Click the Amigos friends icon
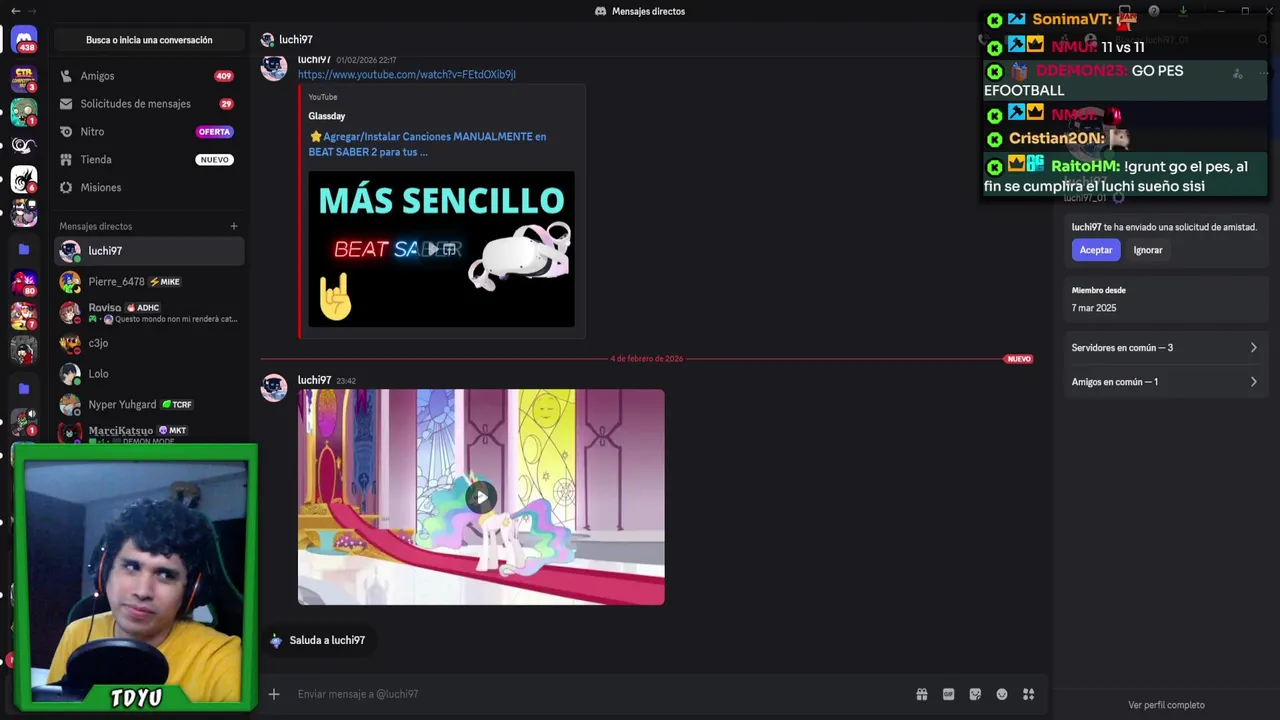The image size is (1280, 720). pyautogui.click(x=66, y=76)
